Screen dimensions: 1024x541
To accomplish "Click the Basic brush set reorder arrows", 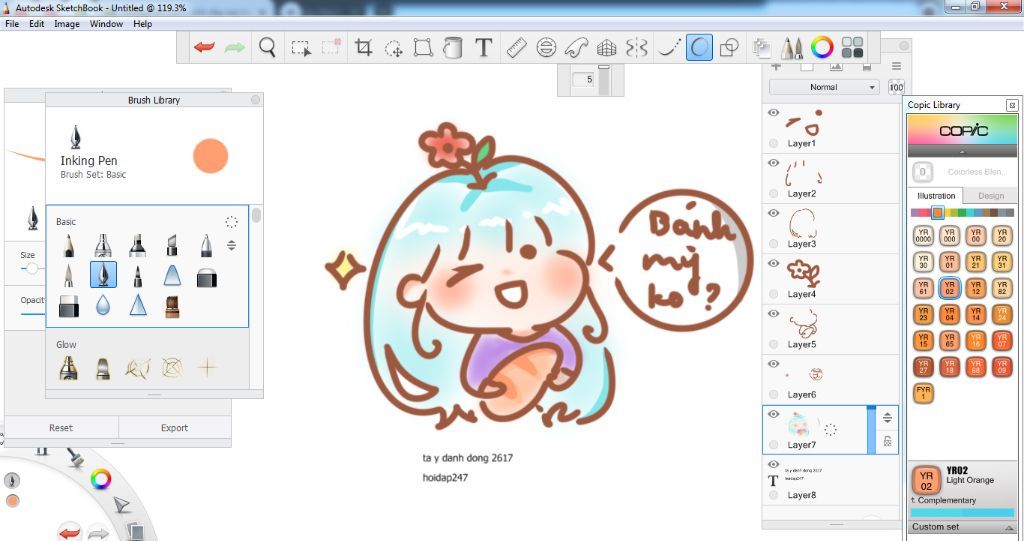I will coord(231,246).
